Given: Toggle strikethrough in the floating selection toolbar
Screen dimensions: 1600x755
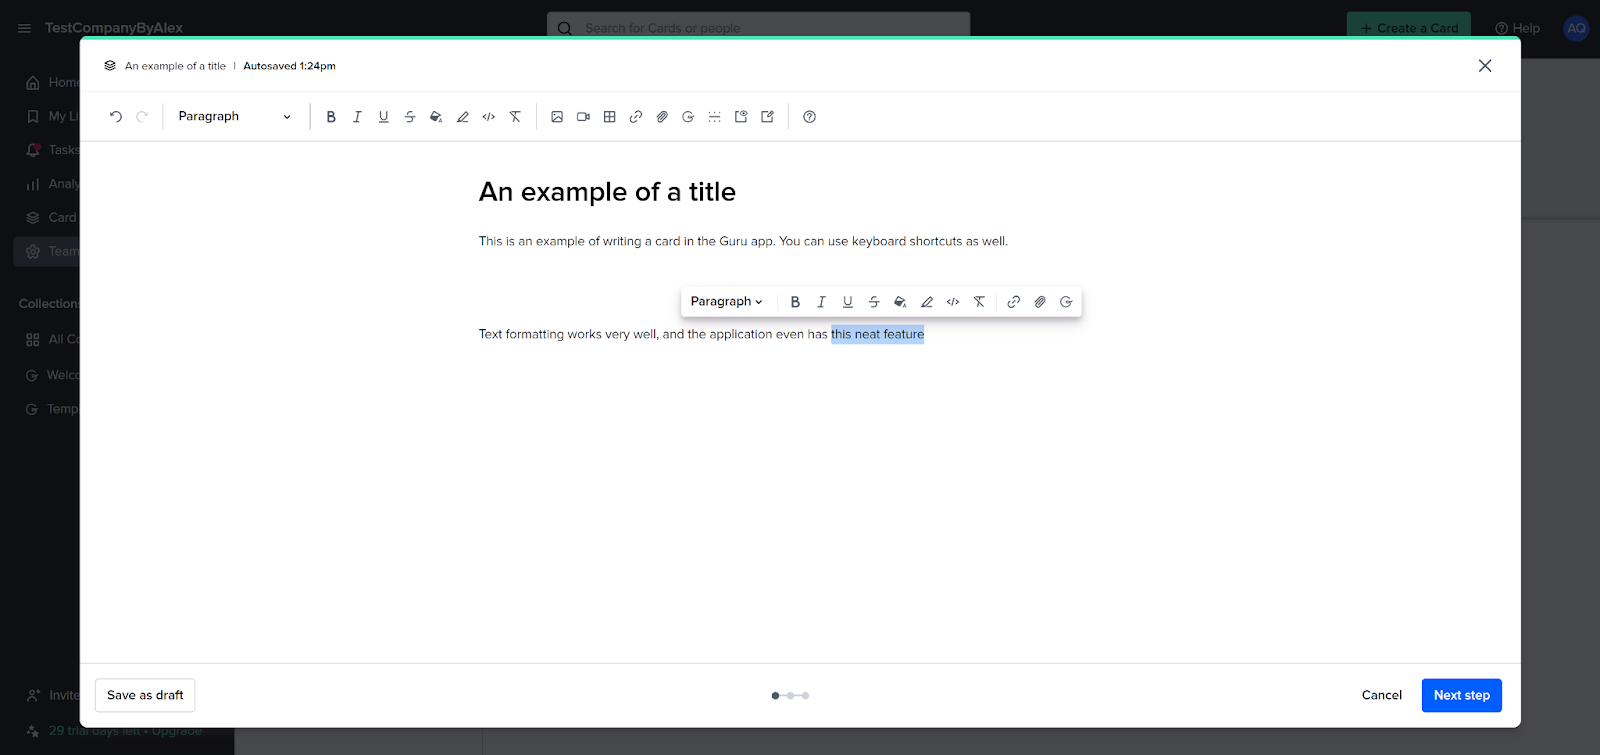Looking at the screenshot, I should tap(874, 302).
